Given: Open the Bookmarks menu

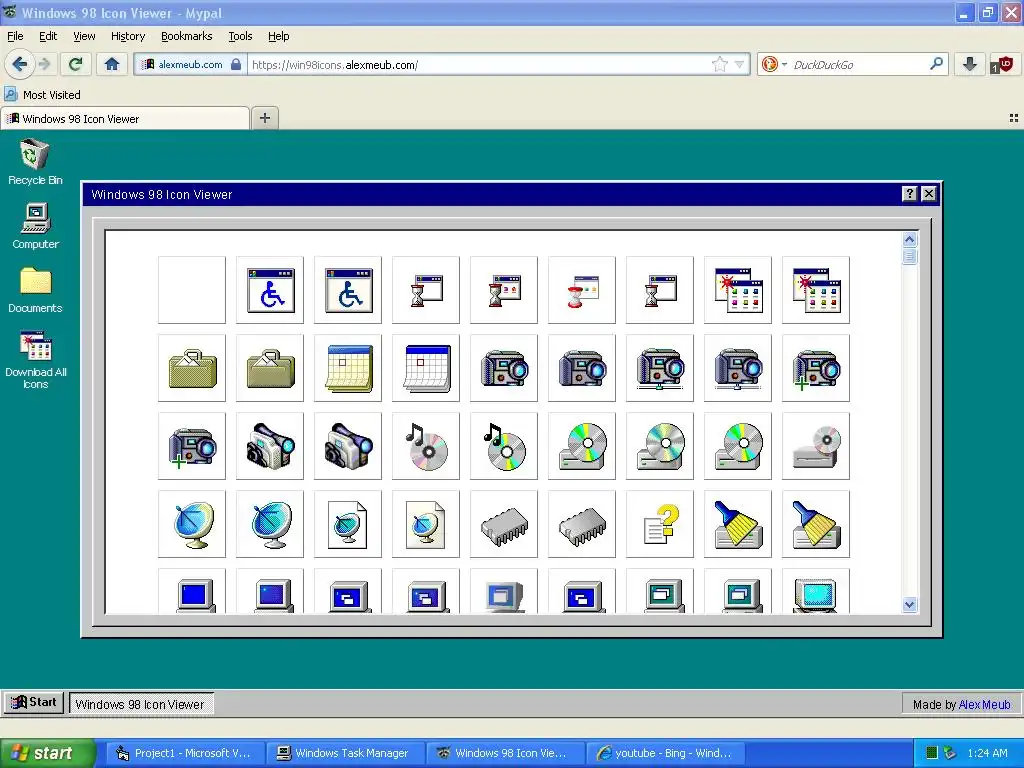Looking at the screenshot, I should pos(186,36).
